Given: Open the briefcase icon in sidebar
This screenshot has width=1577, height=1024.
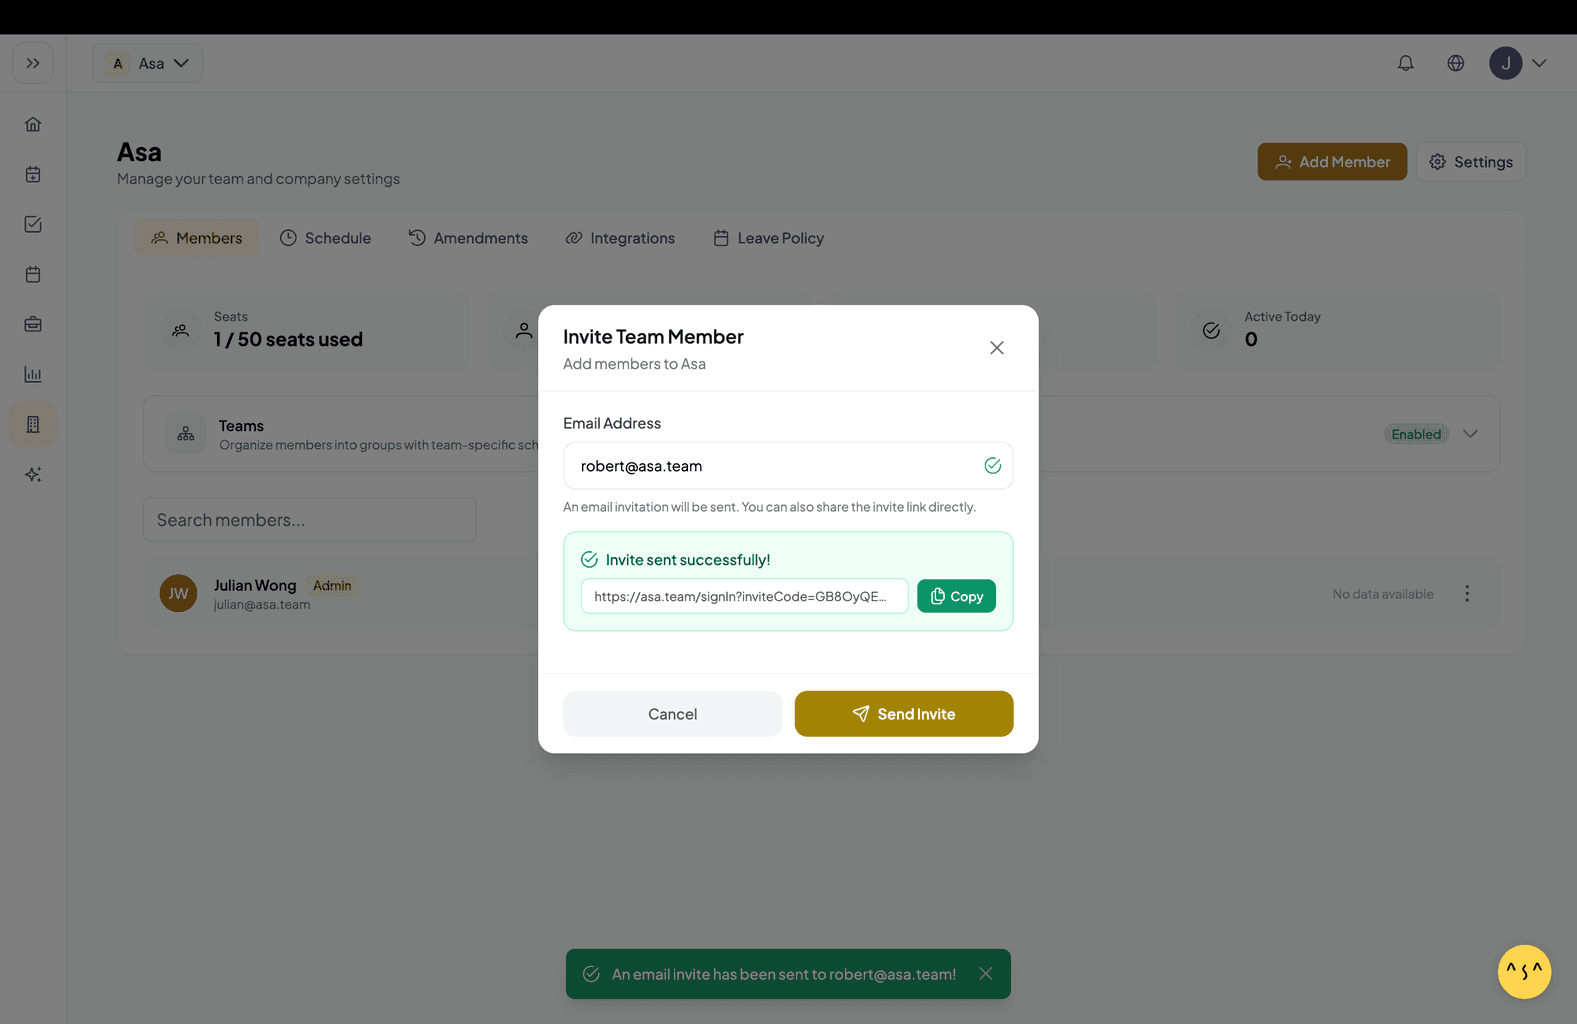Looking at the screenshot, I should (x=33, y=325).
